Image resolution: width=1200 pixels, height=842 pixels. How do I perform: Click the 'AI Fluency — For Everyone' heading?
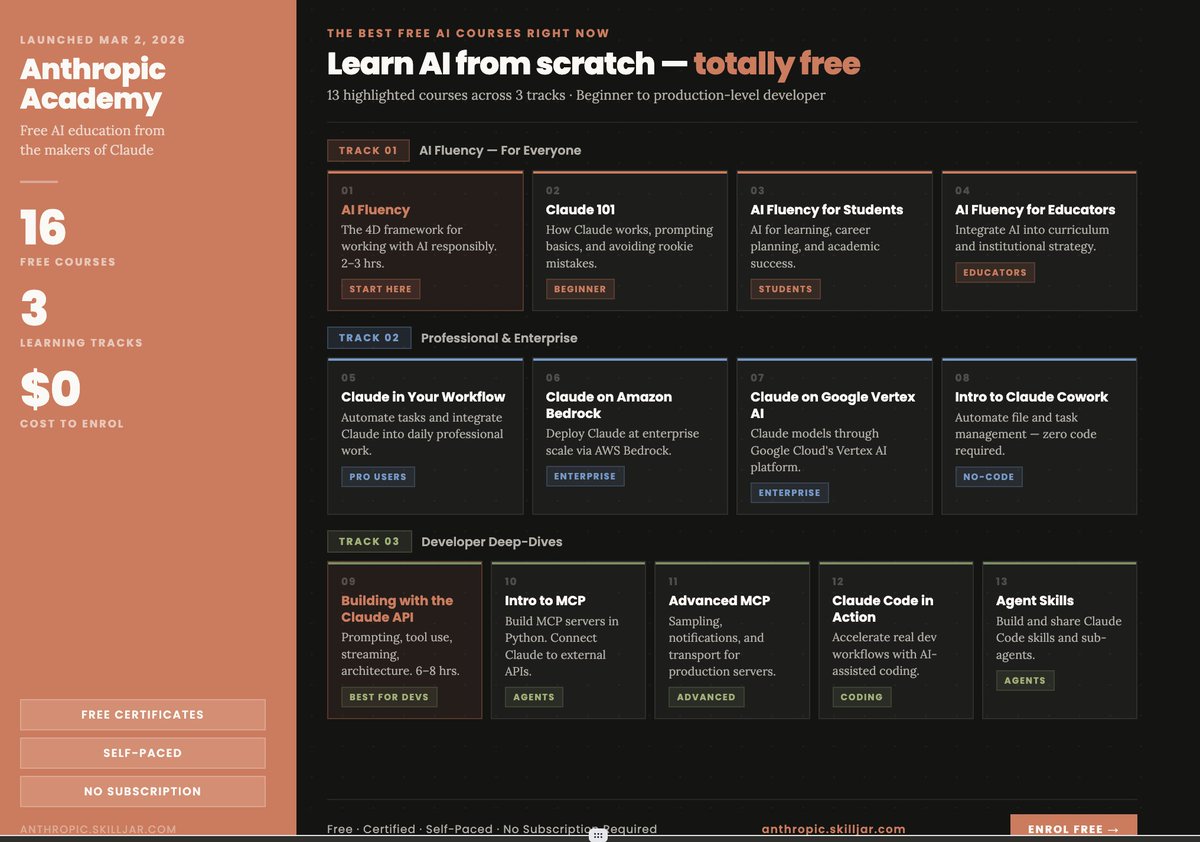point(500,151)
